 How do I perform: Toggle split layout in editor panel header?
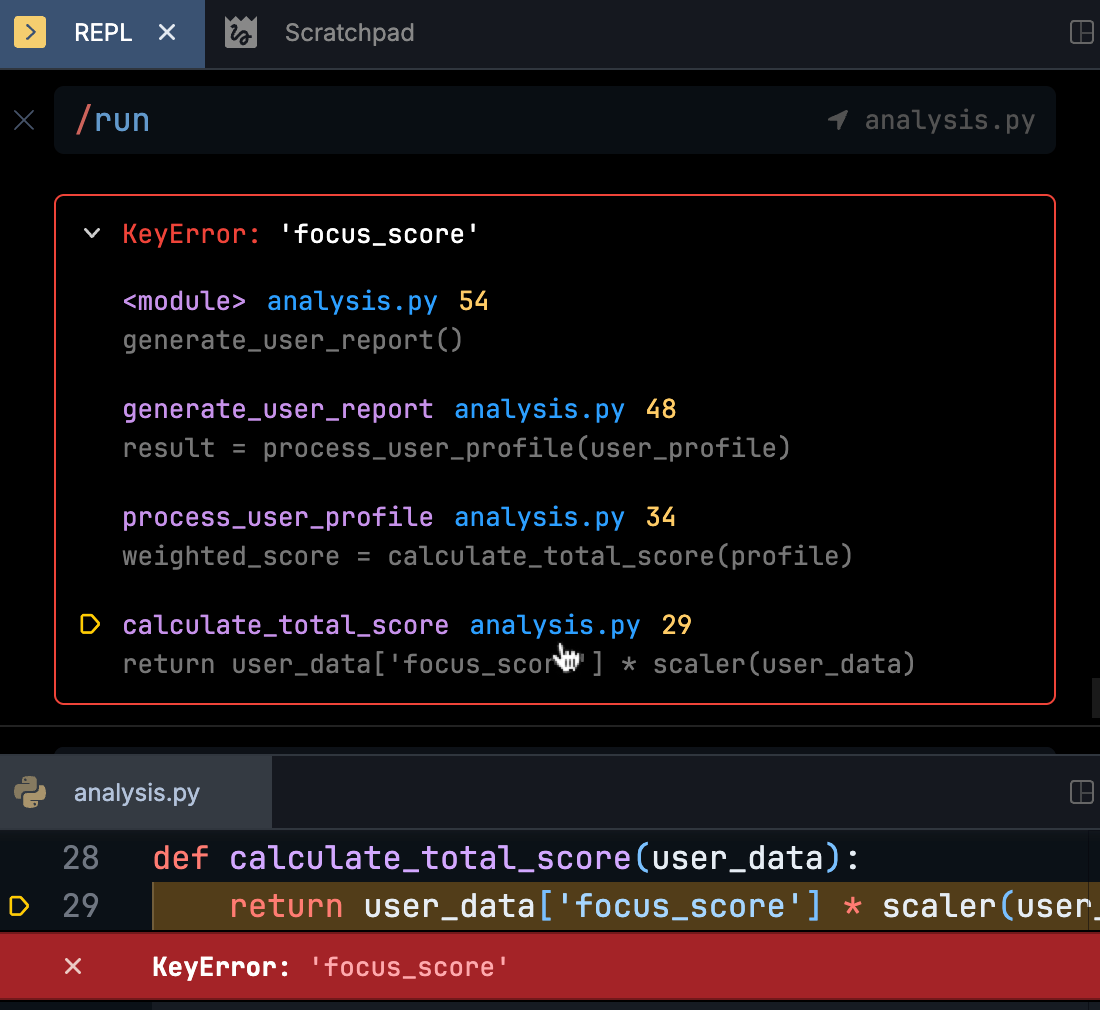1081,793
